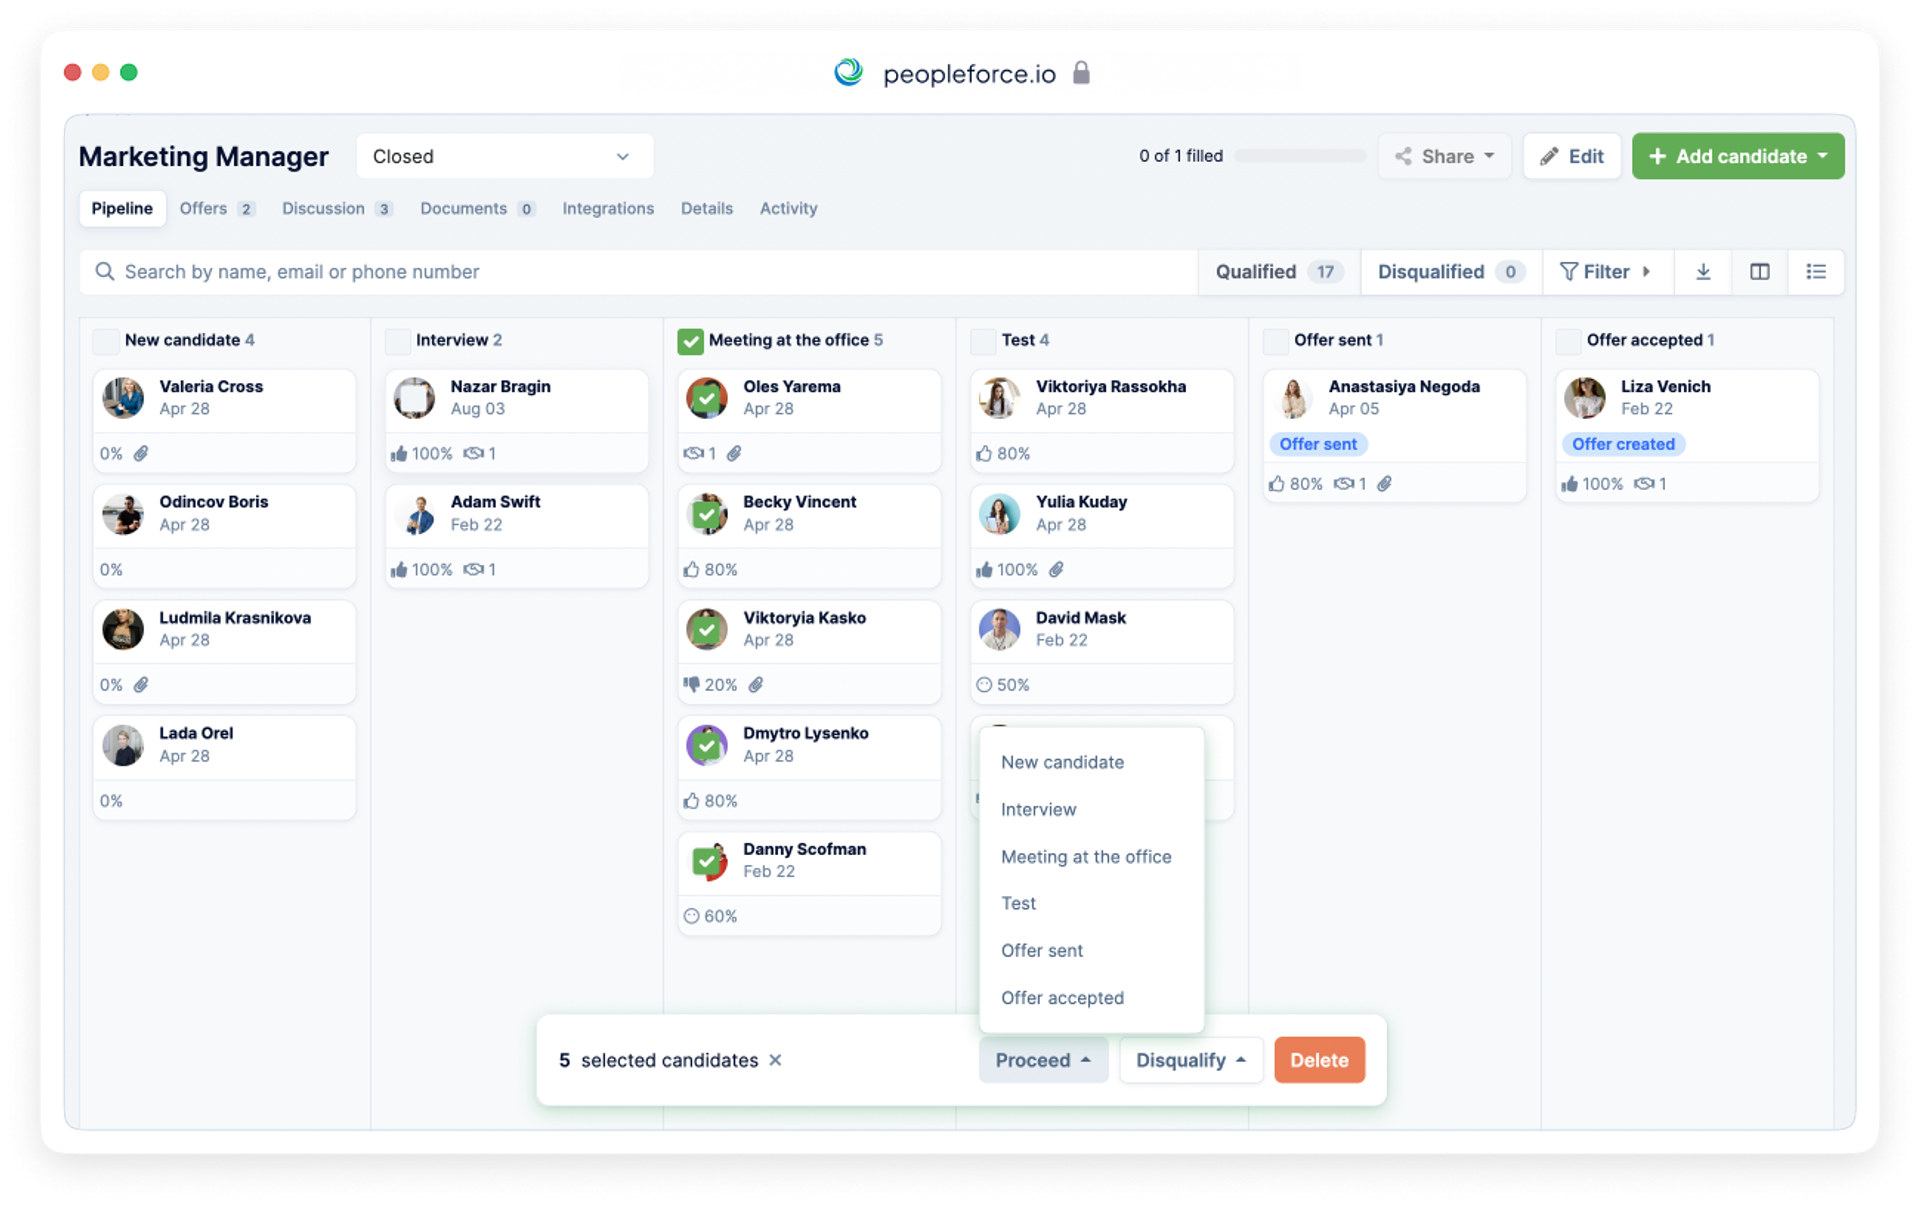Open the Activity tab

788,209
